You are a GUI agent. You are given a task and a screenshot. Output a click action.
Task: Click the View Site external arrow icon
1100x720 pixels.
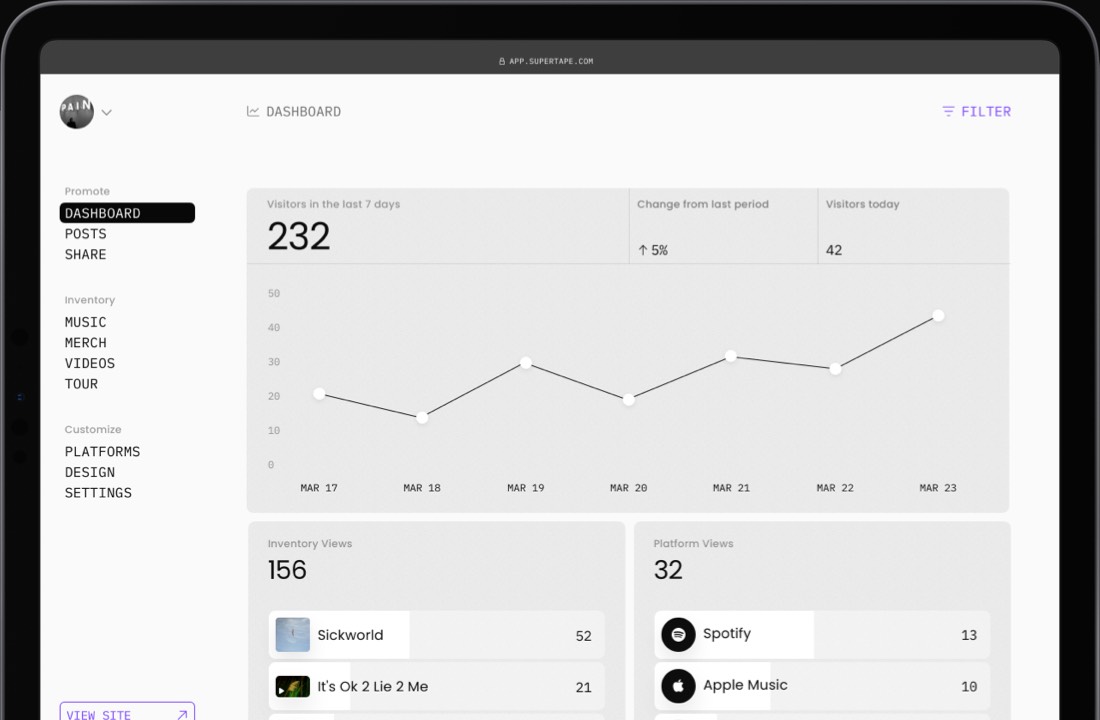(182, 714)
